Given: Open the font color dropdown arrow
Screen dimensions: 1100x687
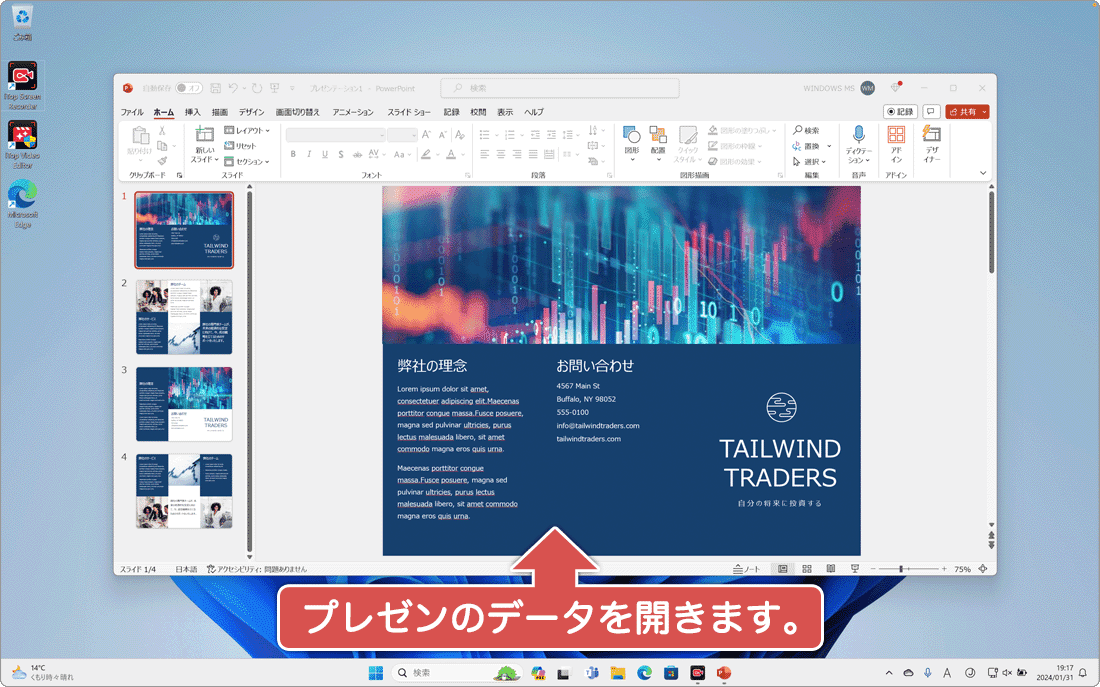Looking at the screenshot, I should tap(462, 155).
